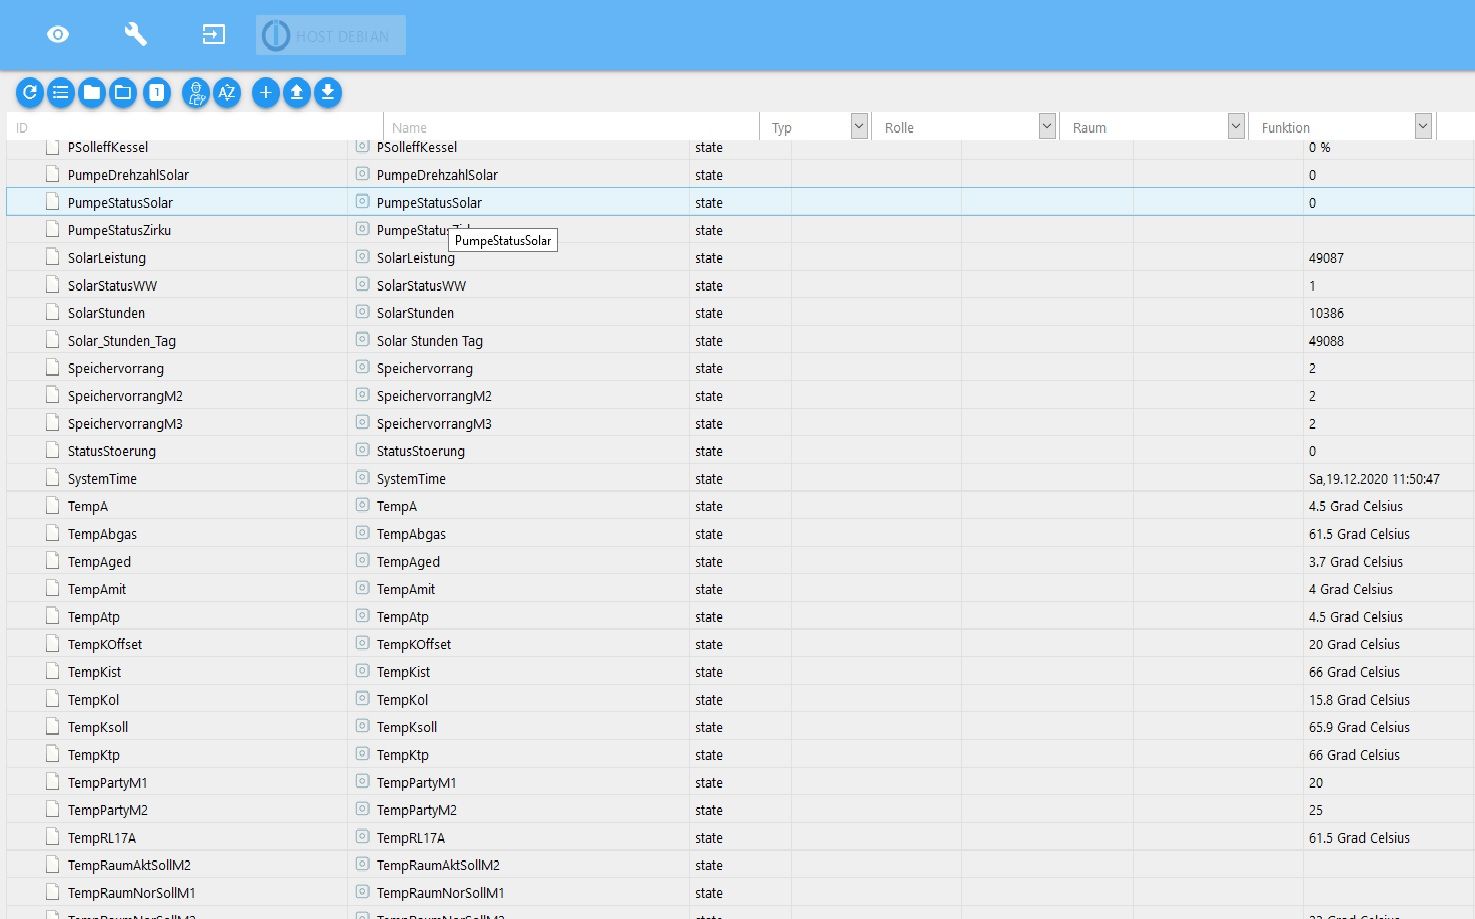Select the TempKsoll ID entry
The image size is (1475, 919).
(98, 727)
